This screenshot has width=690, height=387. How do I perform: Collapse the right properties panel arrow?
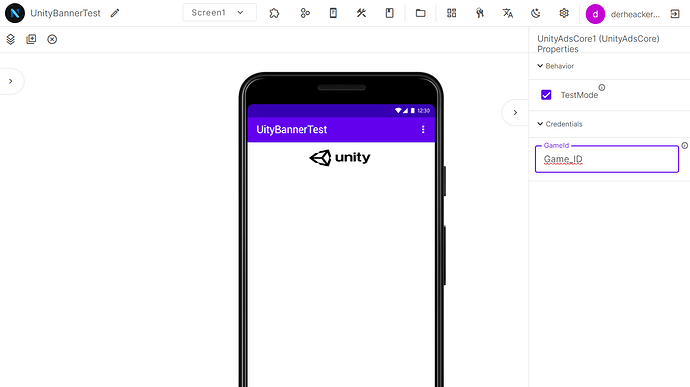(515, 113)
